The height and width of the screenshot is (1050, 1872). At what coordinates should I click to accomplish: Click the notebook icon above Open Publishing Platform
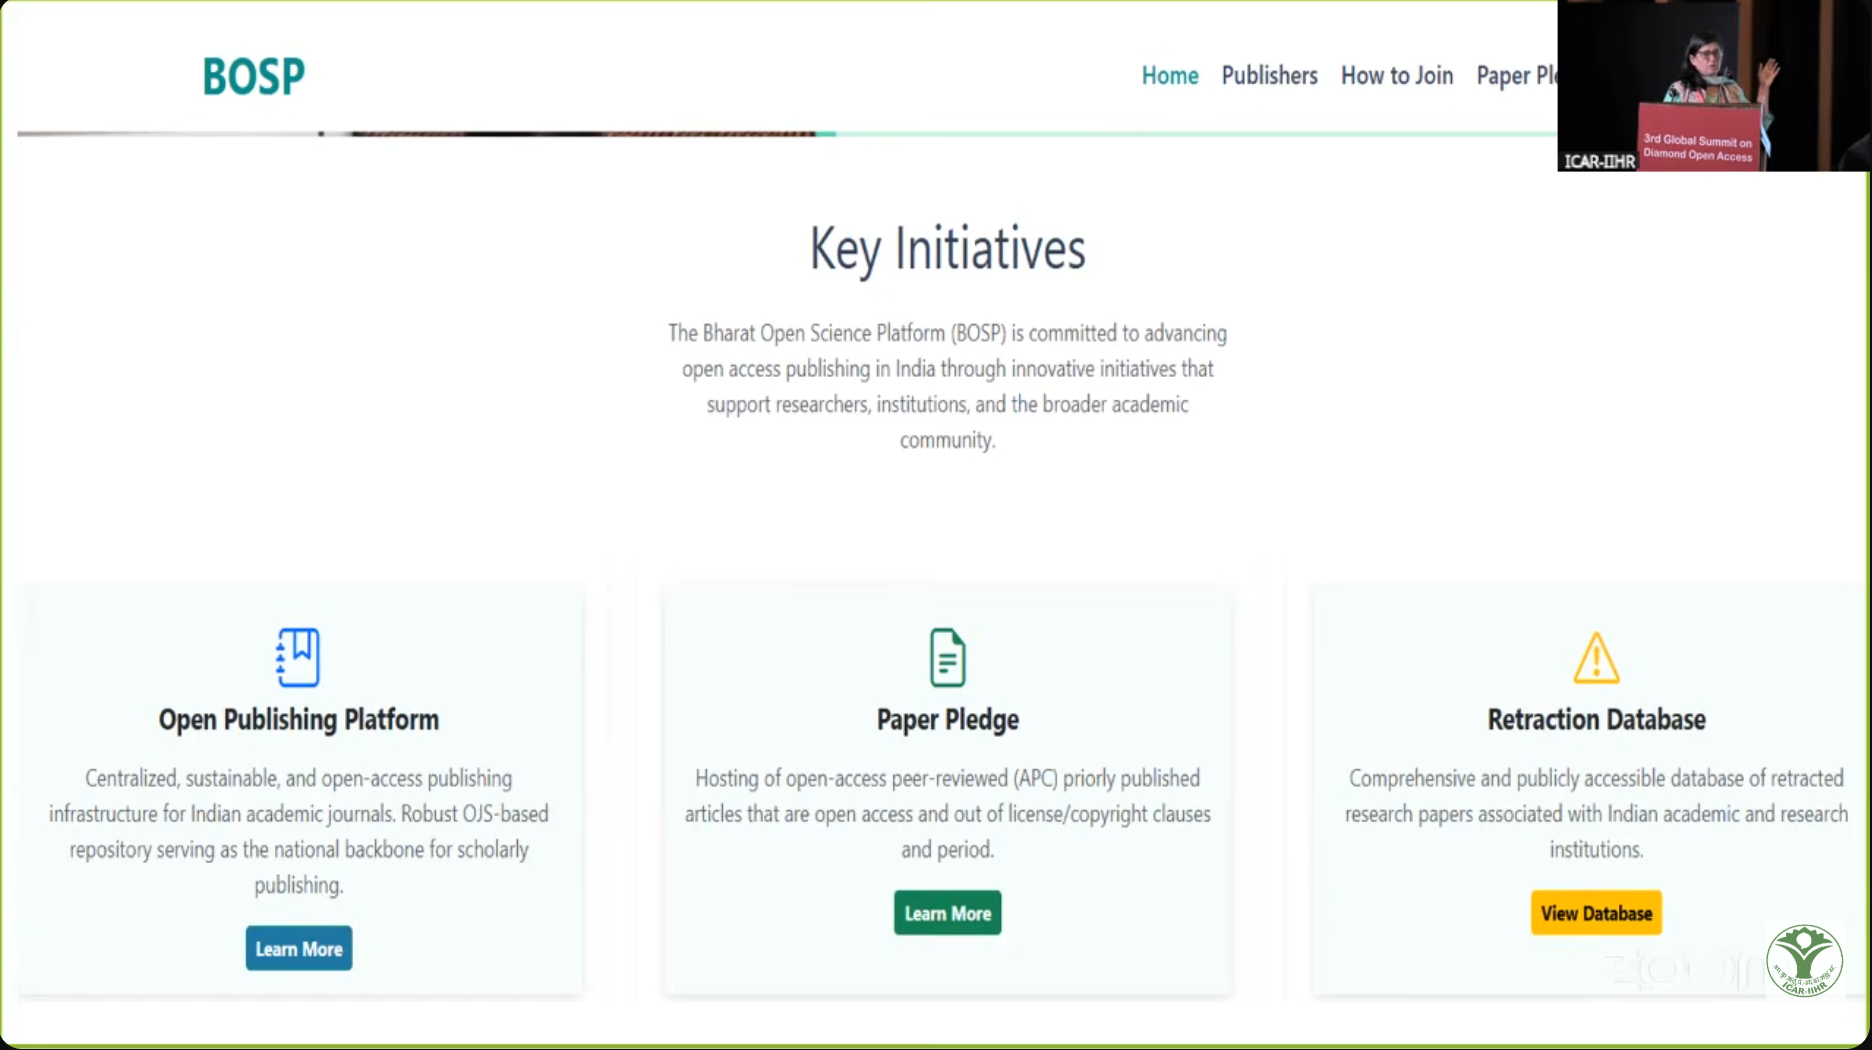click(298, 657)
